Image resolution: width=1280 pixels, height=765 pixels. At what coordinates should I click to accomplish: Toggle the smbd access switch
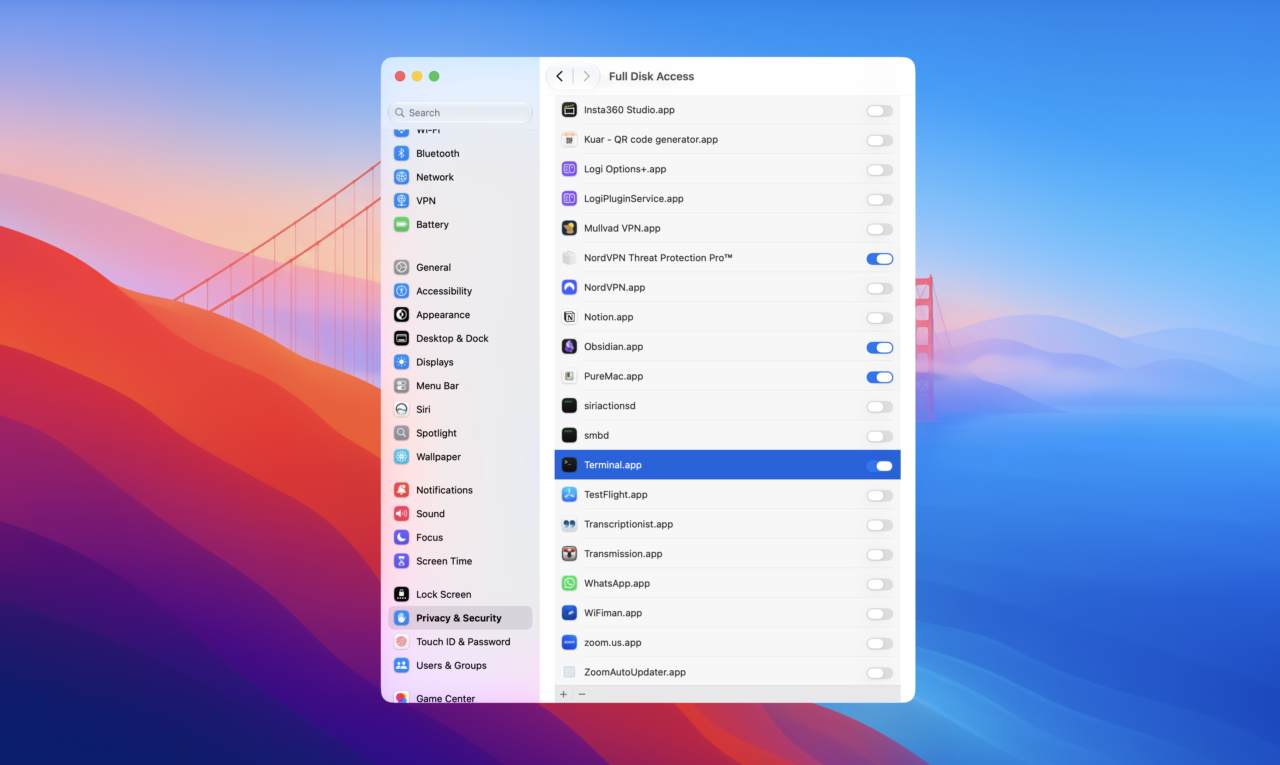click(880, 436)
